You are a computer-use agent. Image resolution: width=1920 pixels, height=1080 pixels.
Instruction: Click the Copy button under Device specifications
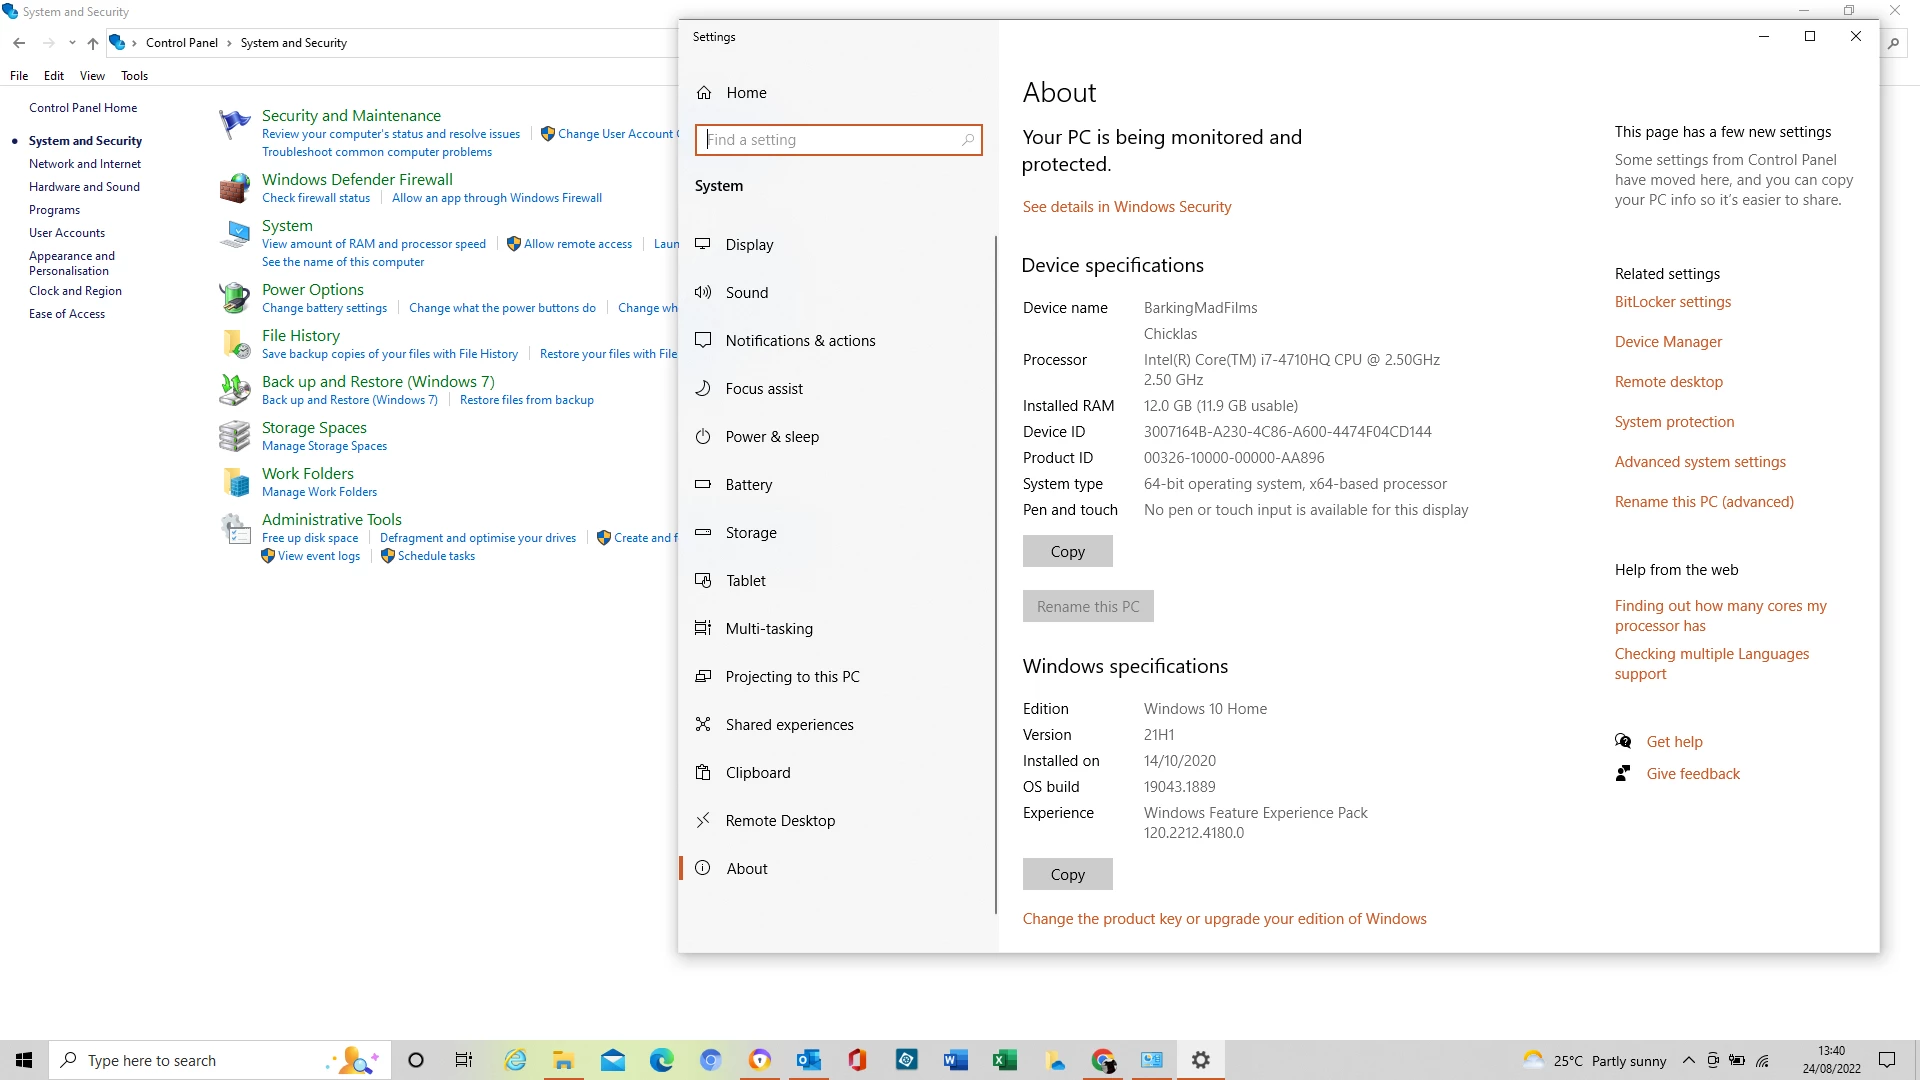point(1067,551)
